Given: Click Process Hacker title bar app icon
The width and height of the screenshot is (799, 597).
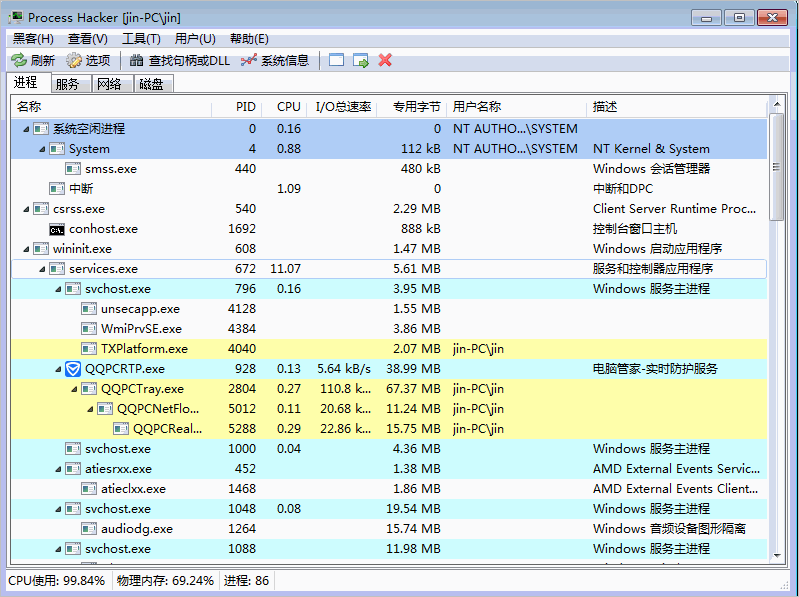Looking at the screenshot, I should [16, 17].
